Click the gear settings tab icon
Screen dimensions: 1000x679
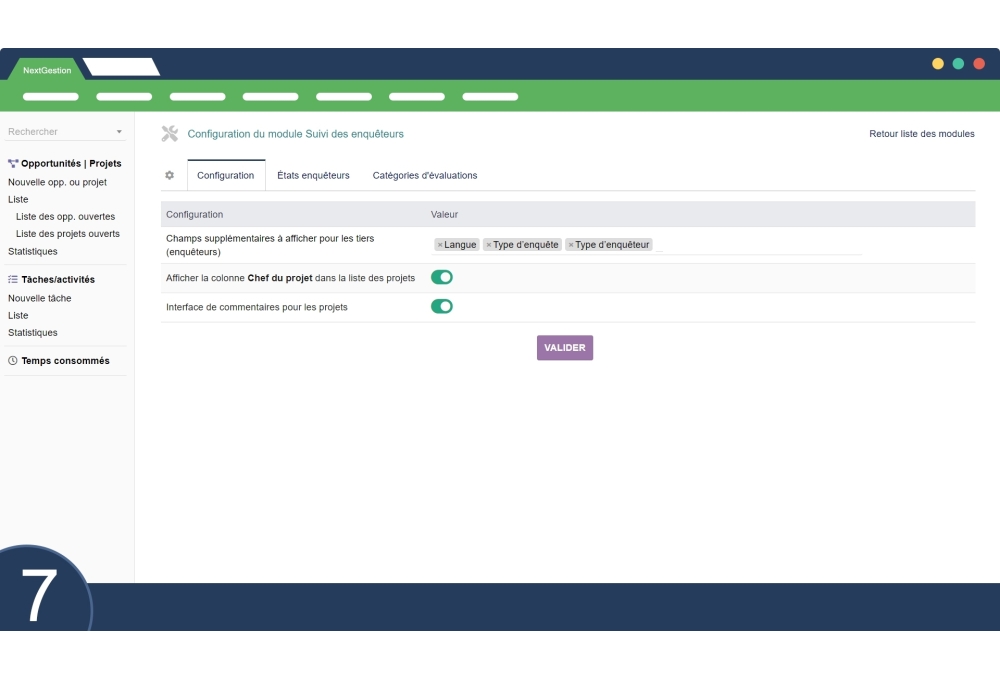point(170,175)
